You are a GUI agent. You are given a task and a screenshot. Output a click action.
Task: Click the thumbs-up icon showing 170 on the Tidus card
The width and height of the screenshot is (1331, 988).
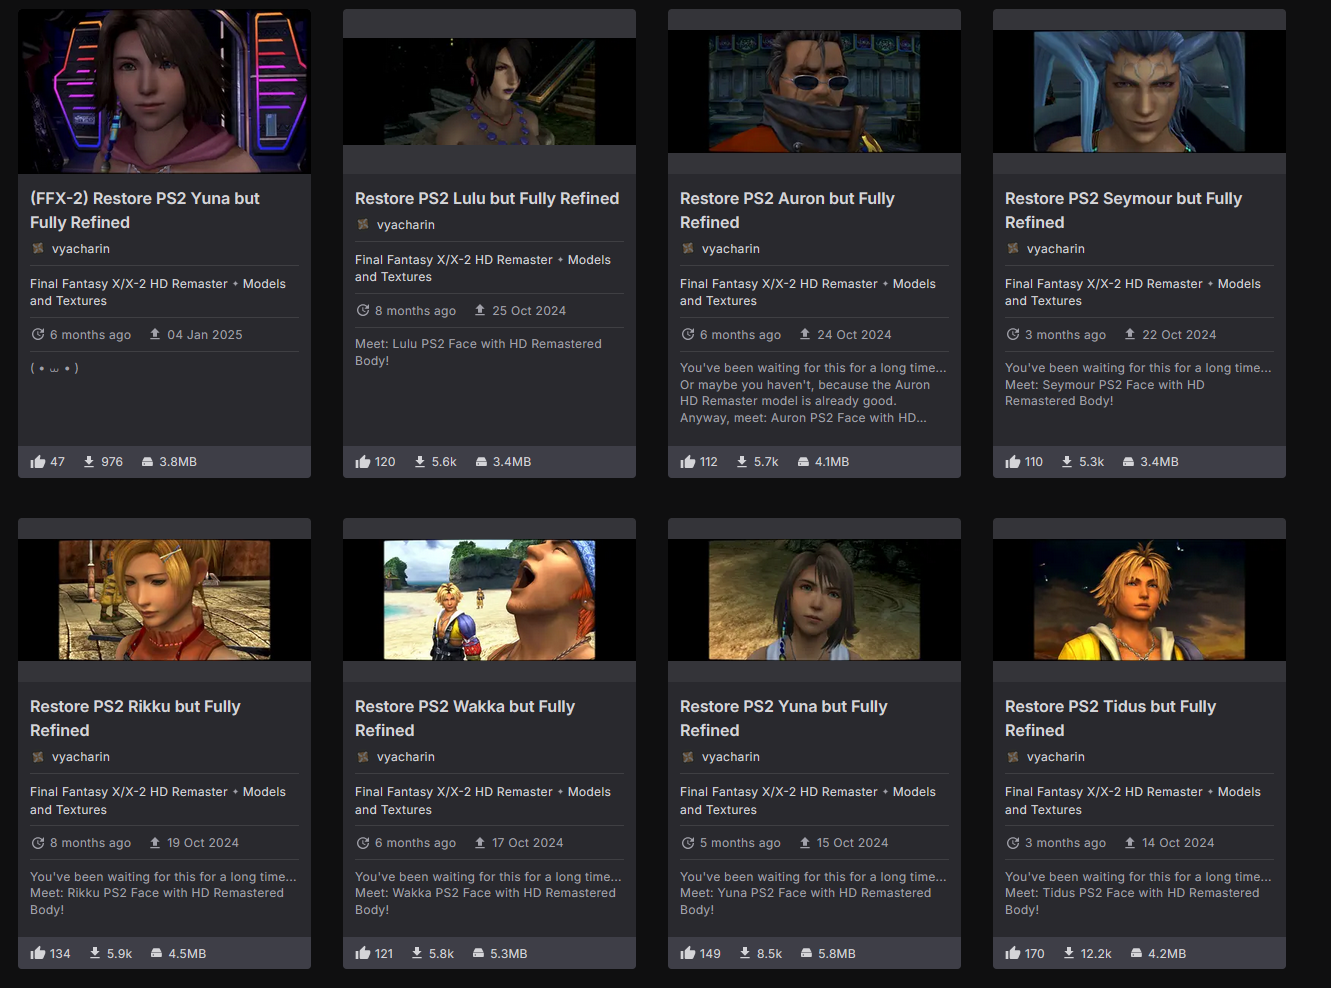point(1013,954)
